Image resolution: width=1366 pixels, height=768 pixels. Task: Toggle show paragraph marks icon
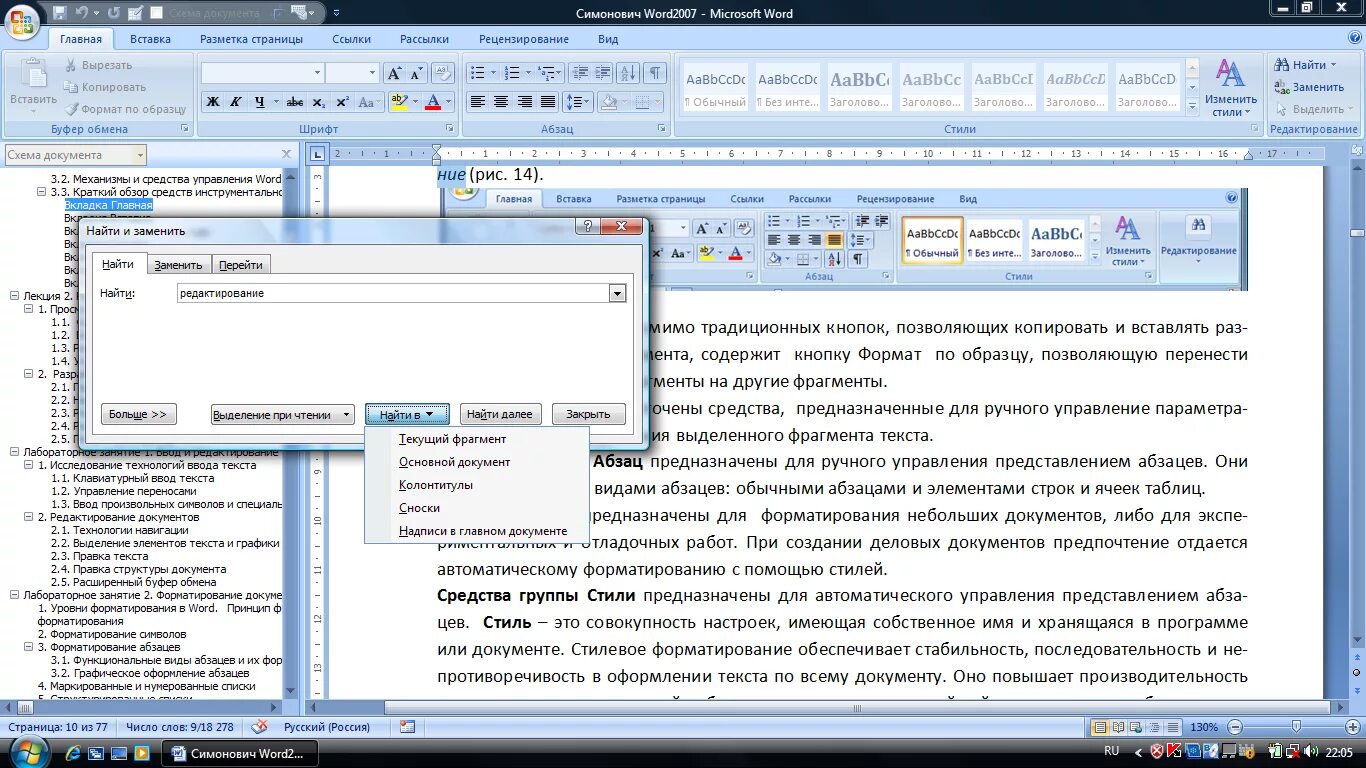click(x=654, y=73)
